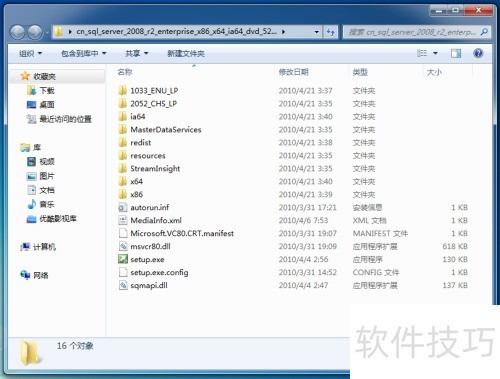Screen dimensions: 500x379
Task: Click the MasterDataServices folder icon
Action: tap(123, 129)
